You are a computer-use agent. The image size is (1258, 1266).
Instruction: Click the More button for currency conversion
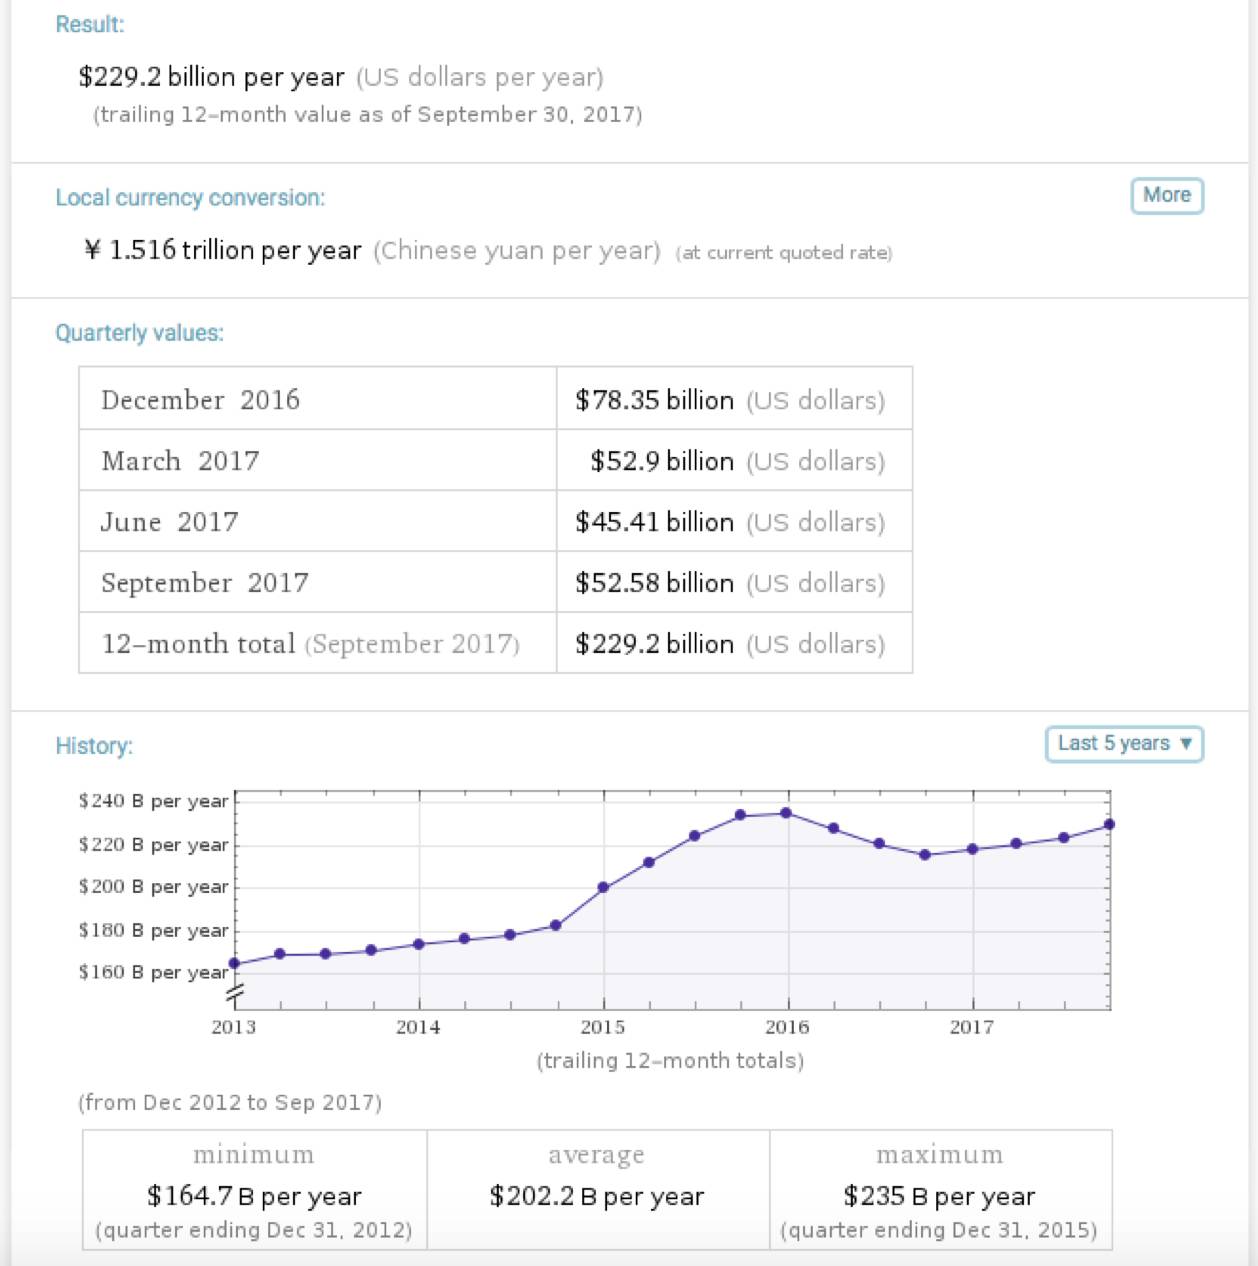pyautogui.click(x=1166, y=195)
